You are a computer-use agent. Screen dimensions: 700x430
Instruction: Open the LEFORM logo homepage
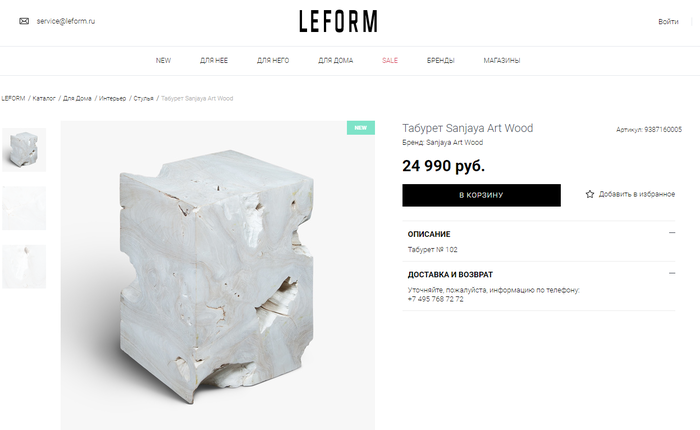click(338, 21)
